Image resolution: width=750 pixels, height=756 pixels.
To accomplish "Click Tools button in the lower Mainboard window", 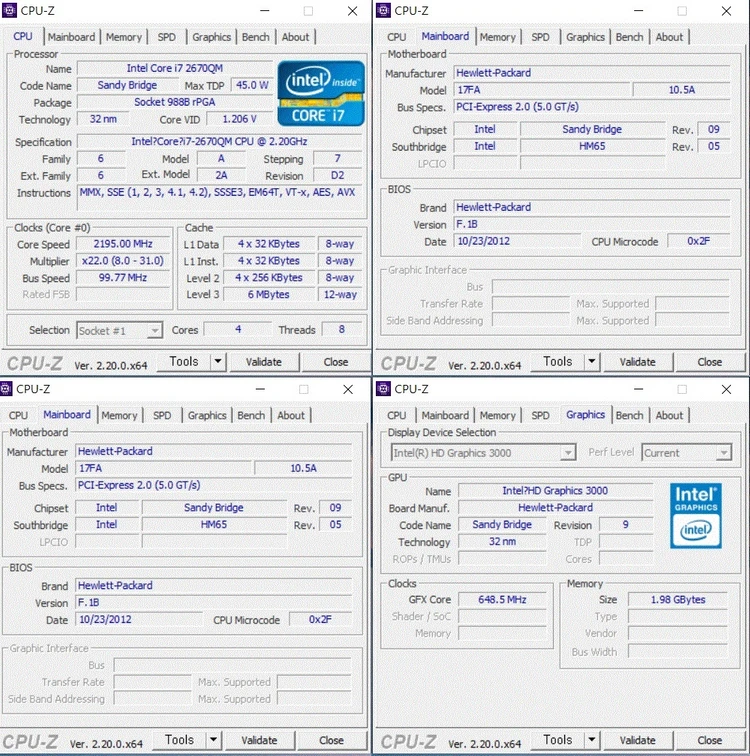I will click(179, 740).
